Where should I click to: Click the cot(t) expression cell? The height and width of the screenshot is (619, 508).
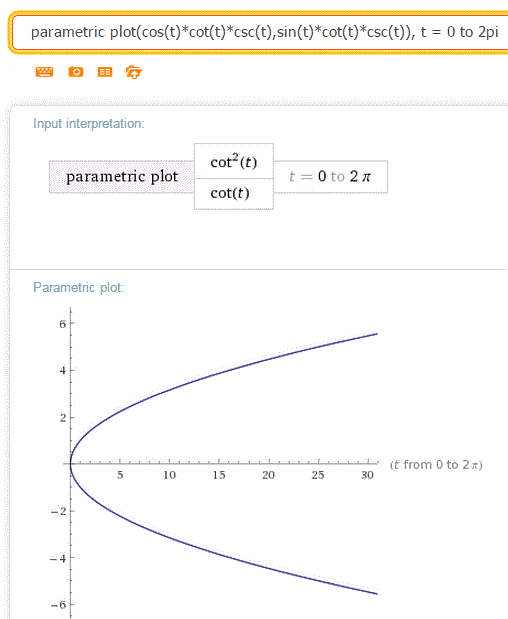(x=234, y=193)
